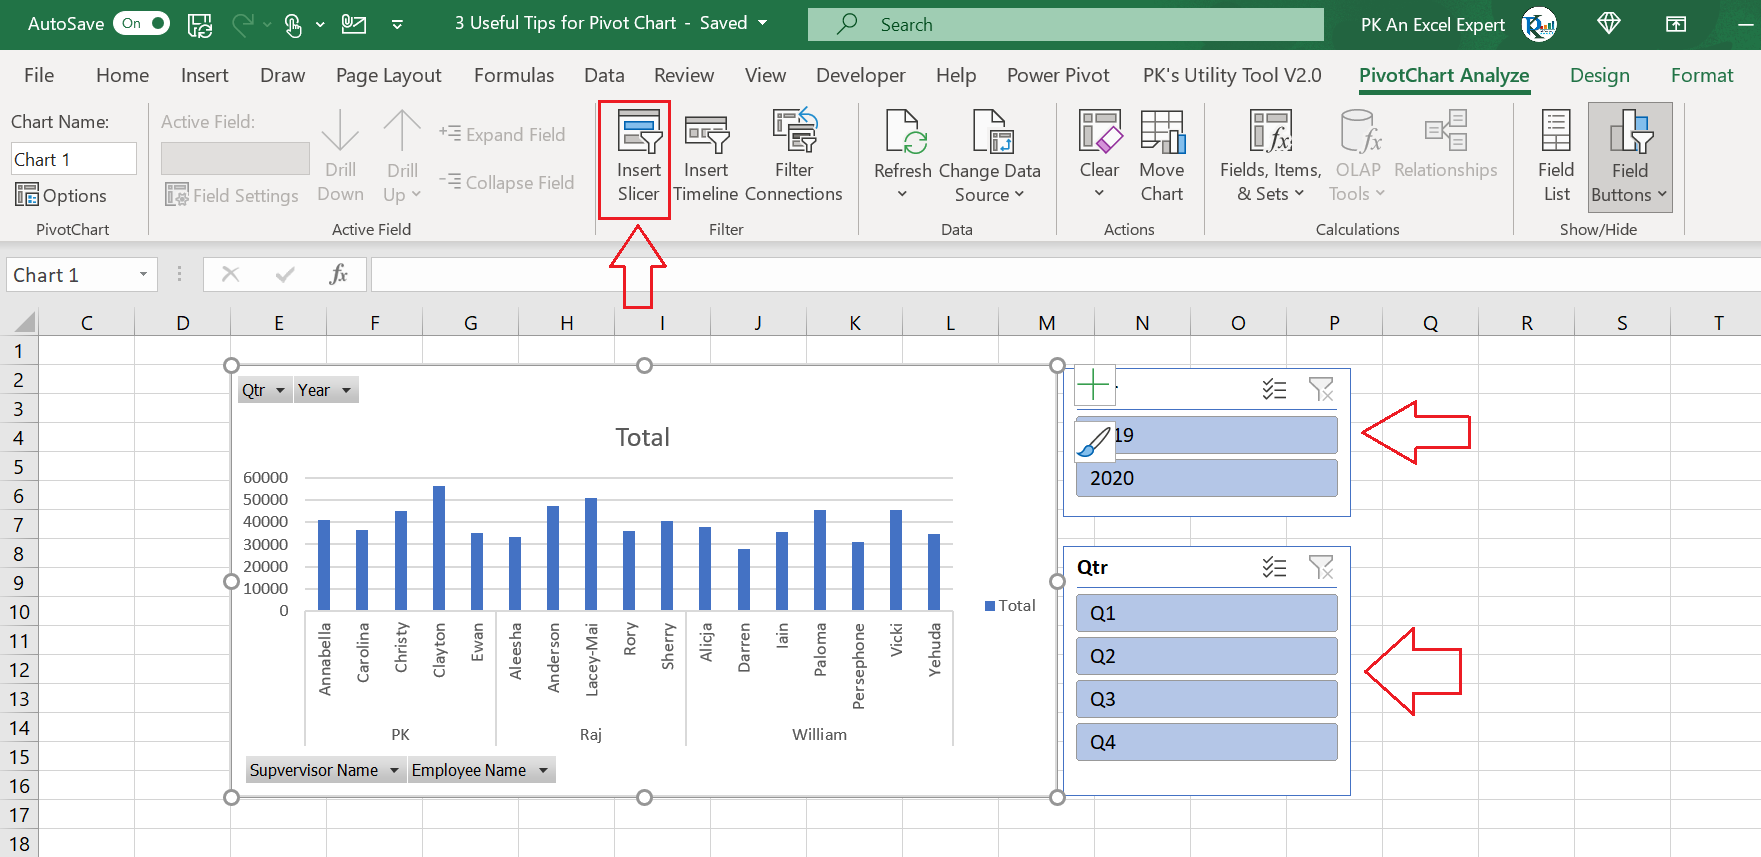Screen dimensions: 1761x857
Task: Toggle multi-select on the Qtr slicer
Action: 1274,568
